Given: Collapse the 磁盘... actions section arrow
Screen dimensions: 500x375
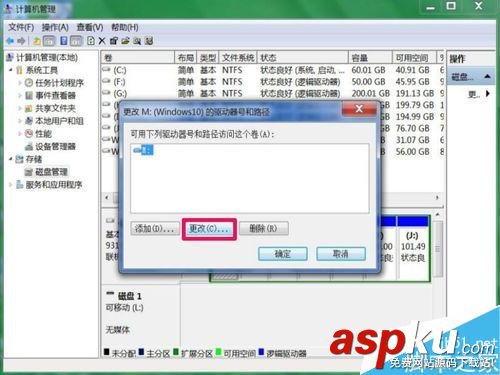Looking at the screenshot, I should pos(487,77).
